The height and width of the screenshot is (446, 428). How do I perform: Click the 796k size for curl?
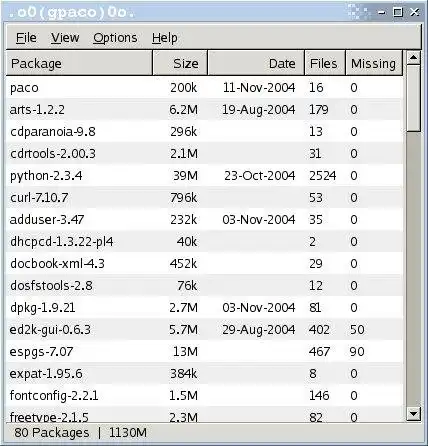coord(184,197)
